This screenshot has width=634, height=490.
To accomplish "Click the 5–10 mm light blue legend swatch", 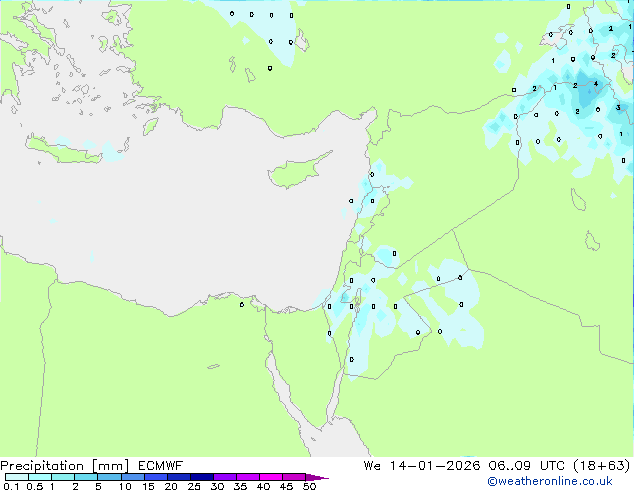I will (109, 477).
